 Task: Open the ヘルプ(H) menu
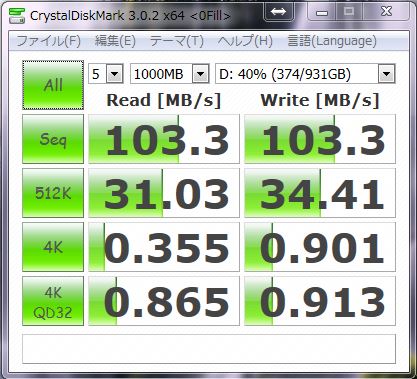tap(245, 41)
